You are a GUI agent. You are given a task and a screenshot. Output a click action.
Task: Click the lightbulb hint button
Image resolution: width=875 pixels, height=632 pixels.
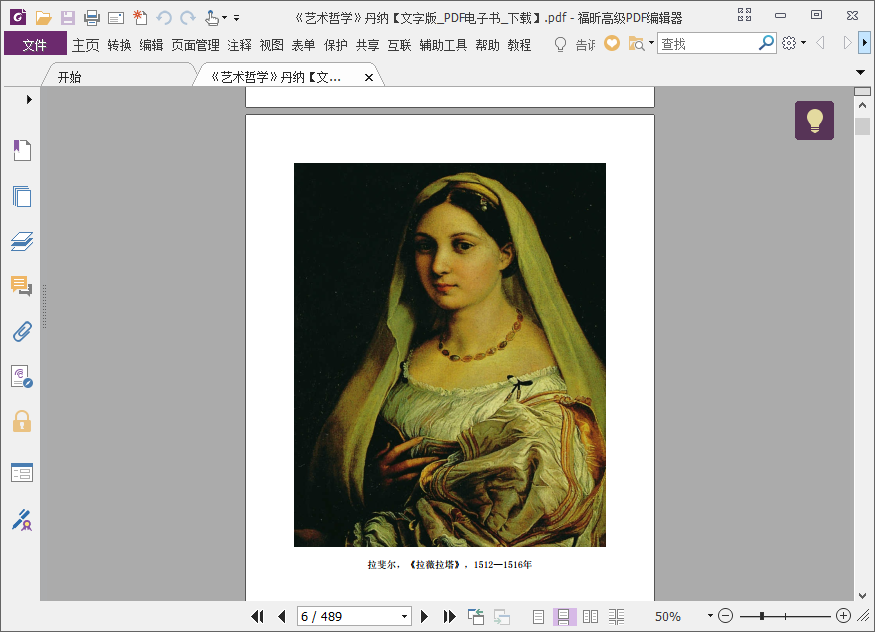point(814,120)
